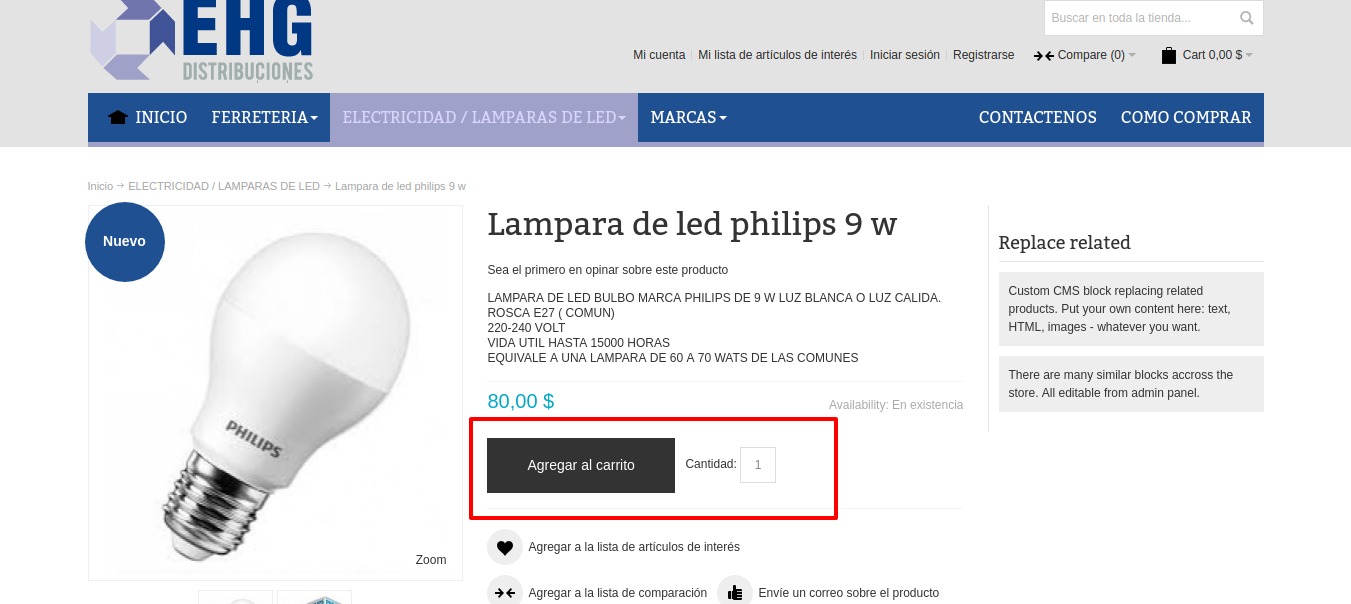Click the home icon beside INICIO

pos(118,117)
